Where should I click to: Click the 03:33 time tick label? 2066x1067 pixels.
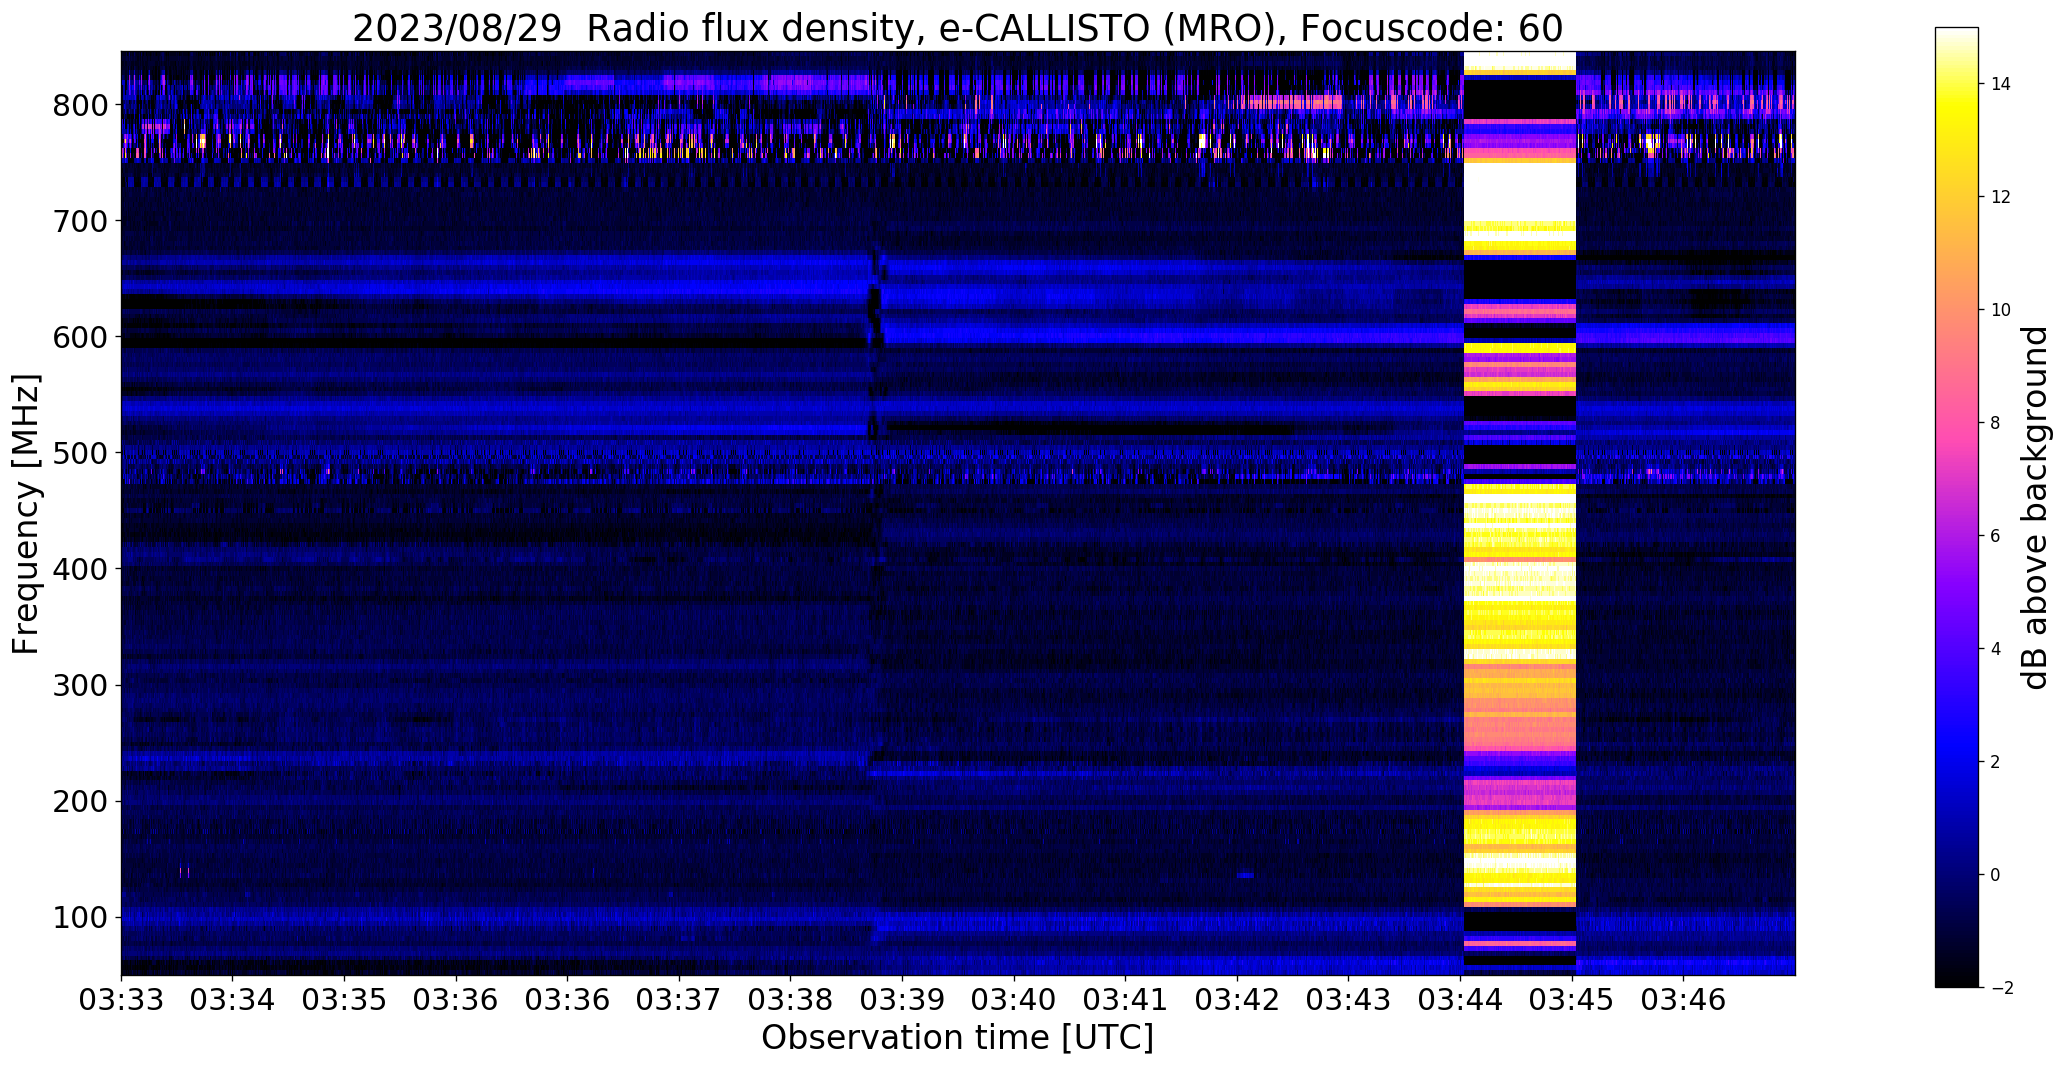point(121,1000)
